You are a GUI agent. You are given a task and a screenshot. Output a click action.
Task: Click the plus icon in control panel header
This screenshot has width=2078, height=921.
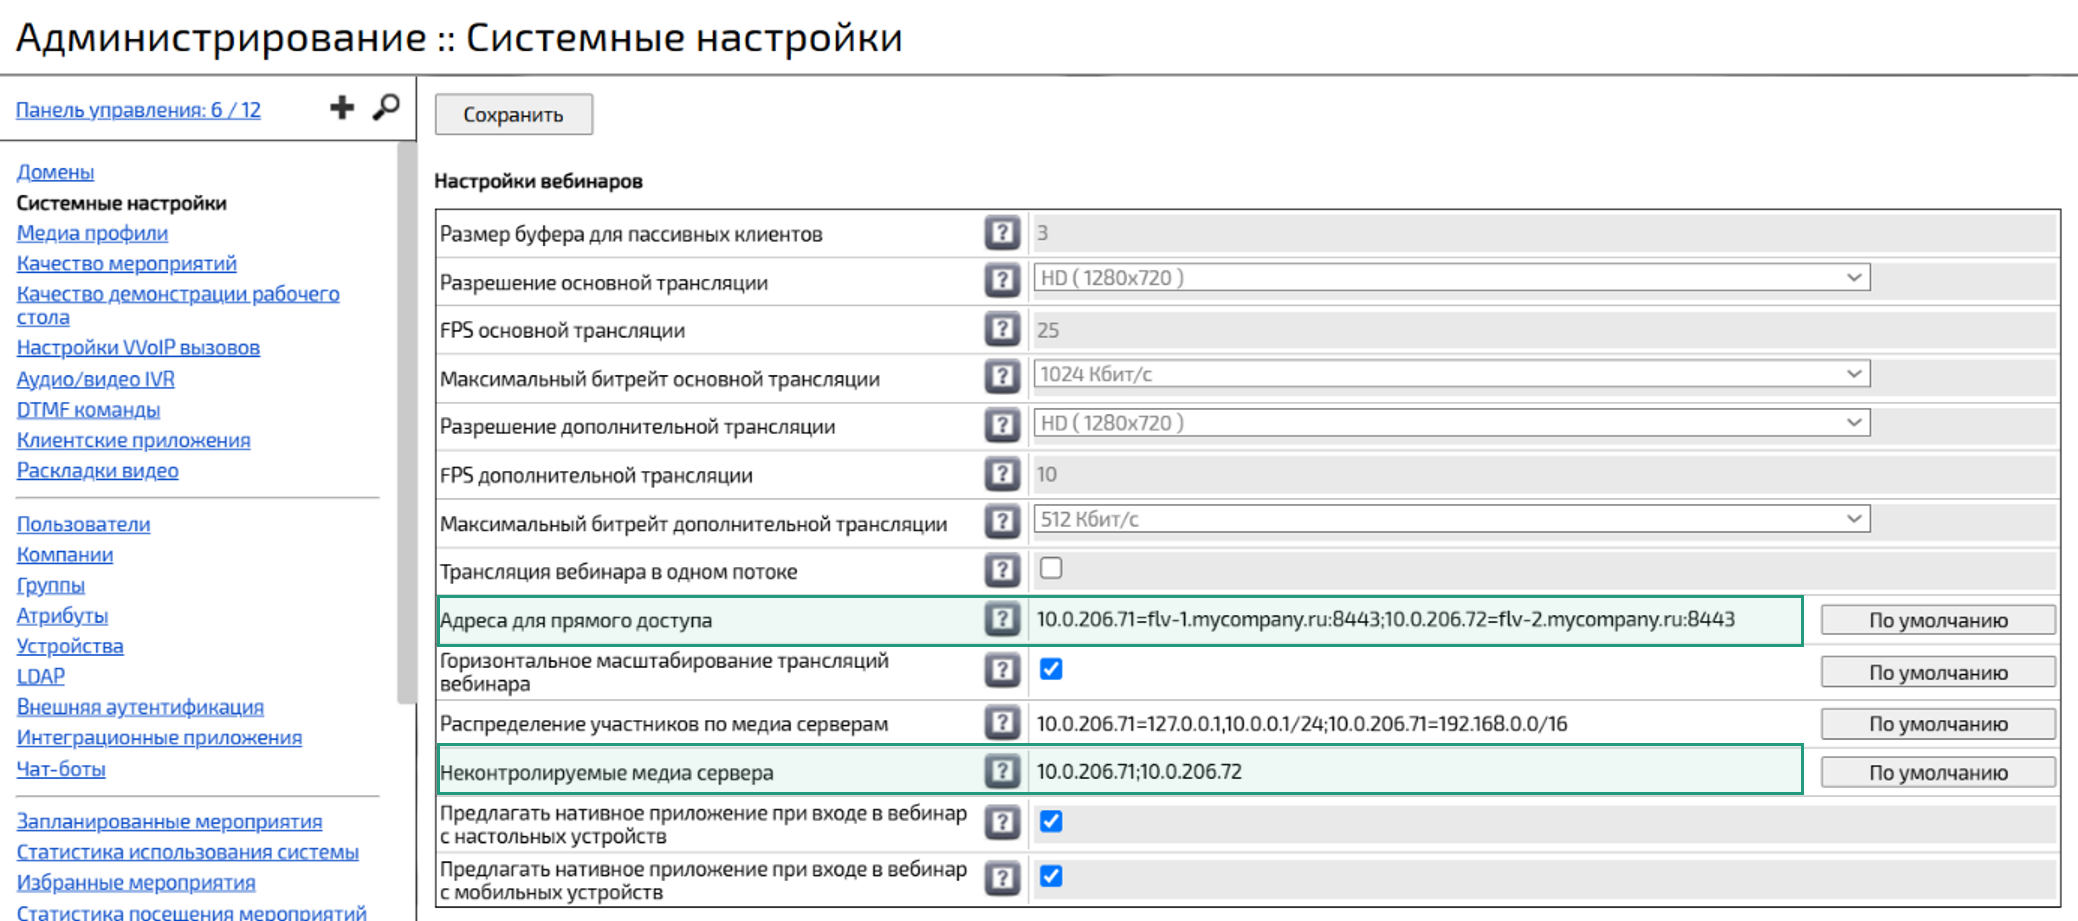[x=342, y=108]
